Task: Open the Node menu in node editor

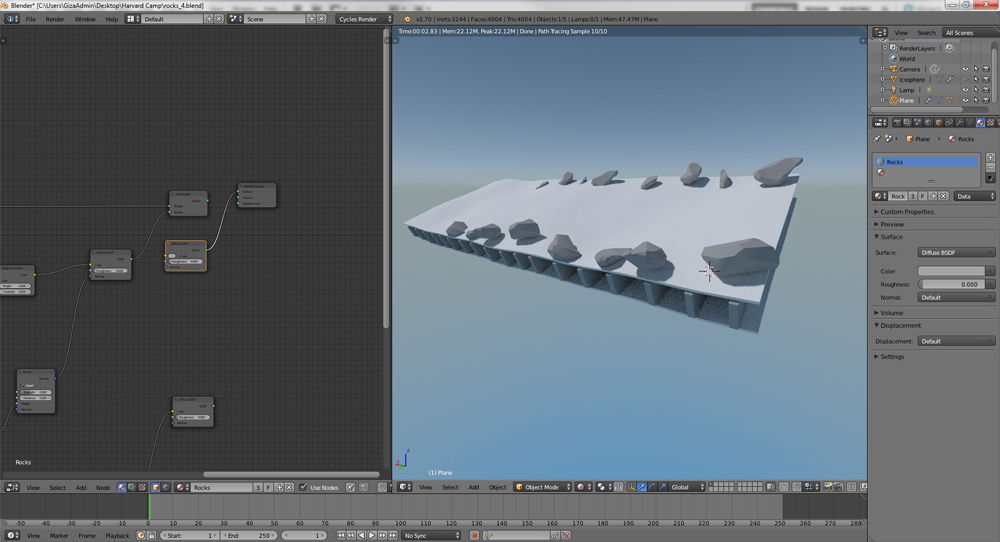Action: [103, 487]
